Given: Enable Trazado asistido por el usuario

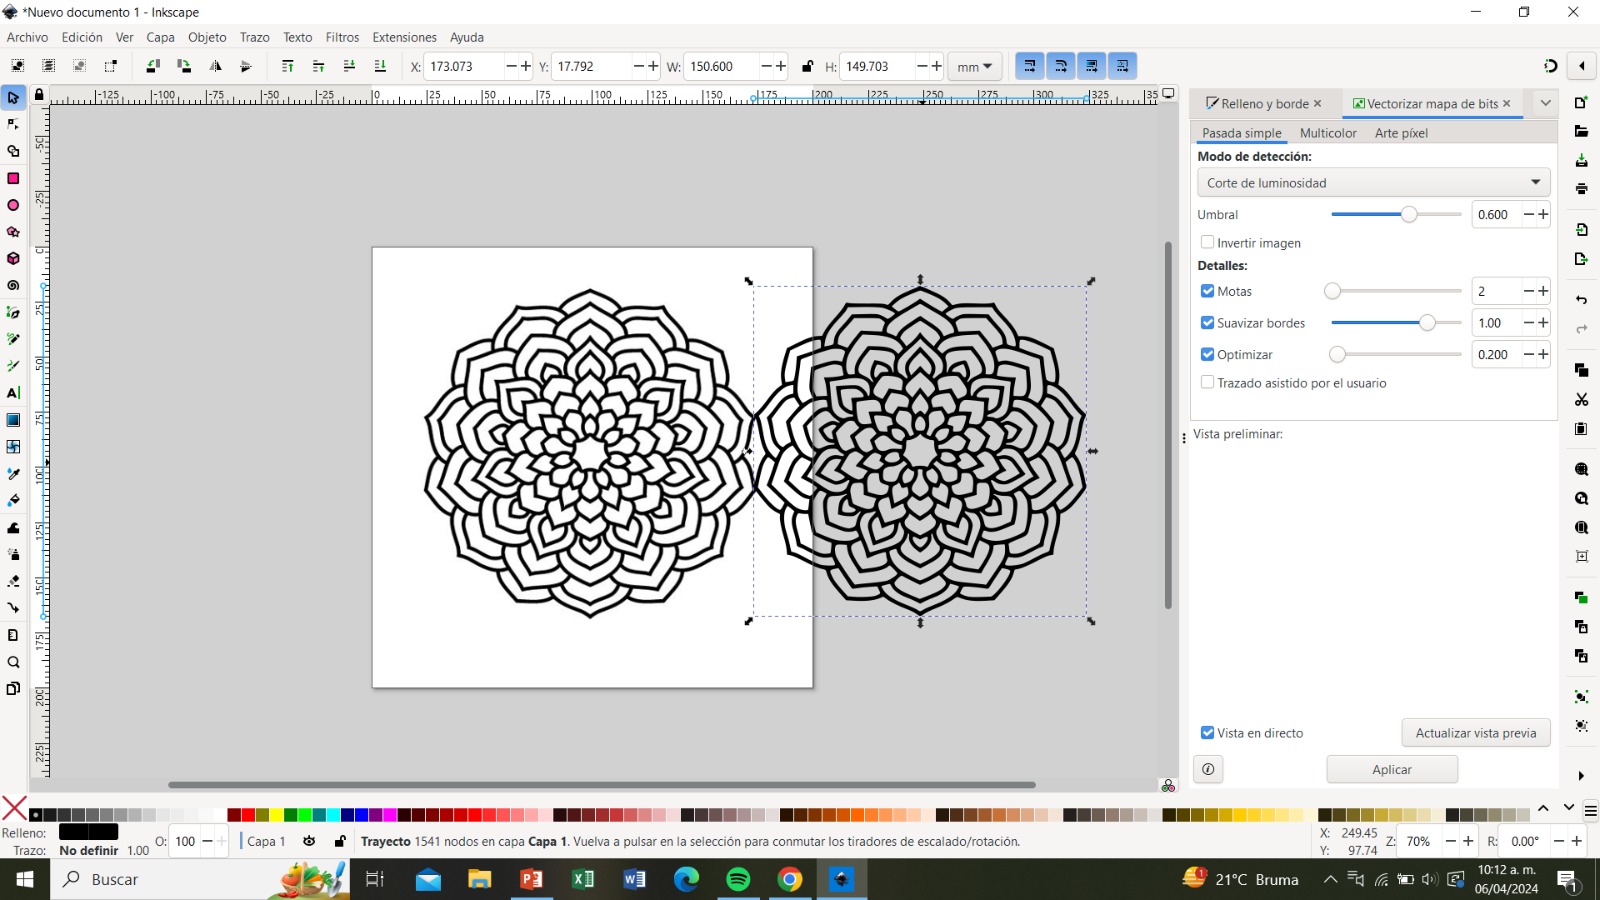Looking at the screenshot, I should pos(1207,382).
